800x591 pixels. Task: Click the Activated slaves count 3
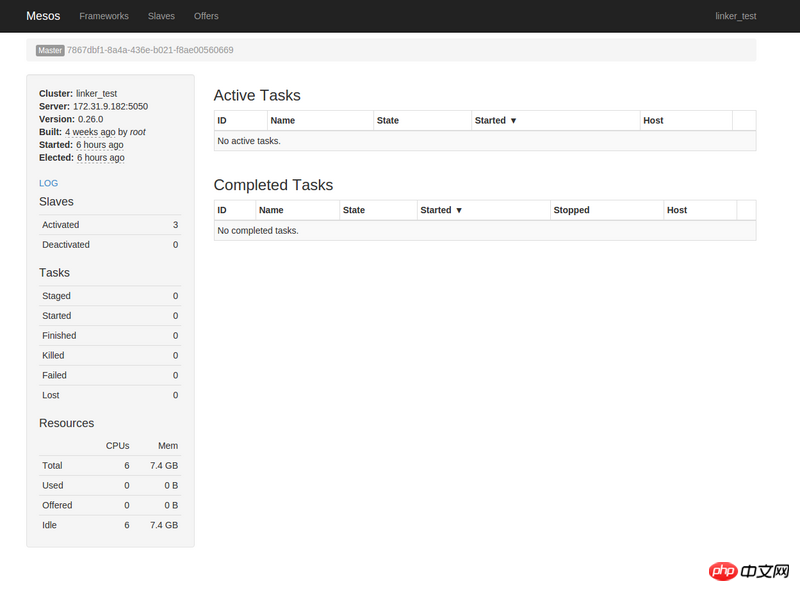coord(176,225)
